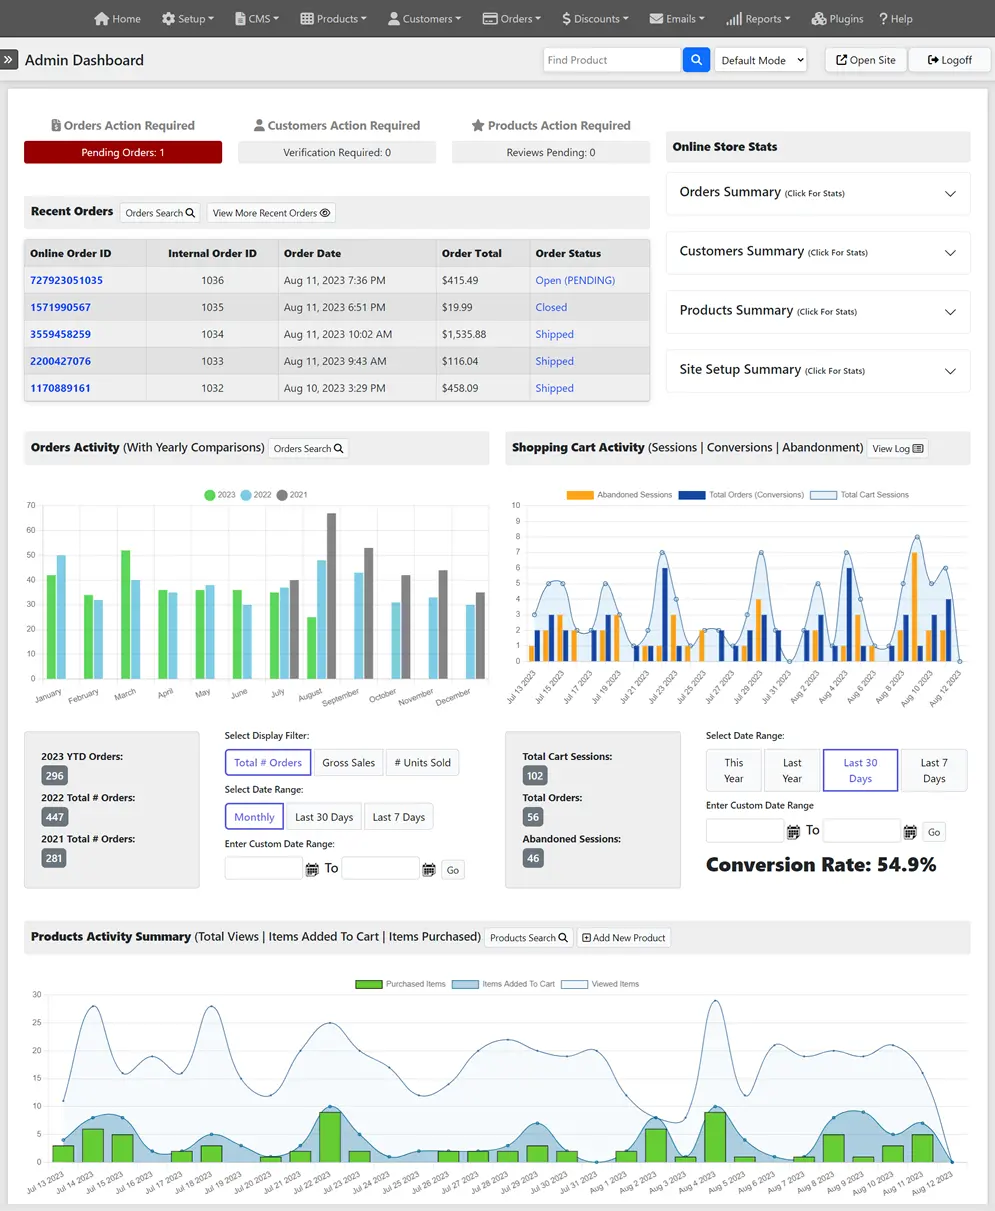Toggle Abandoned Sessions in the cart chart legend
Screen dimensions: 995x1211
pyautogui.click(x=618, y=495)
